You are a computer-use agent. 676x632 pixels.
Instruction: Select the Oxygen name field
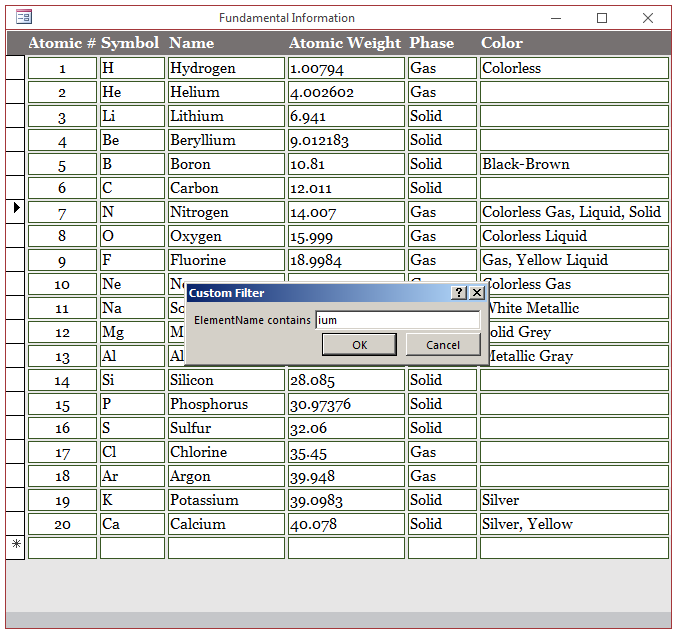[x=226, y=236]
